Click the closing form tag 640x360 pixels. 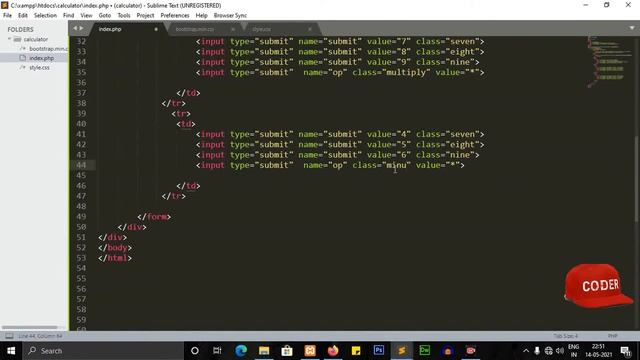[154, 217]
